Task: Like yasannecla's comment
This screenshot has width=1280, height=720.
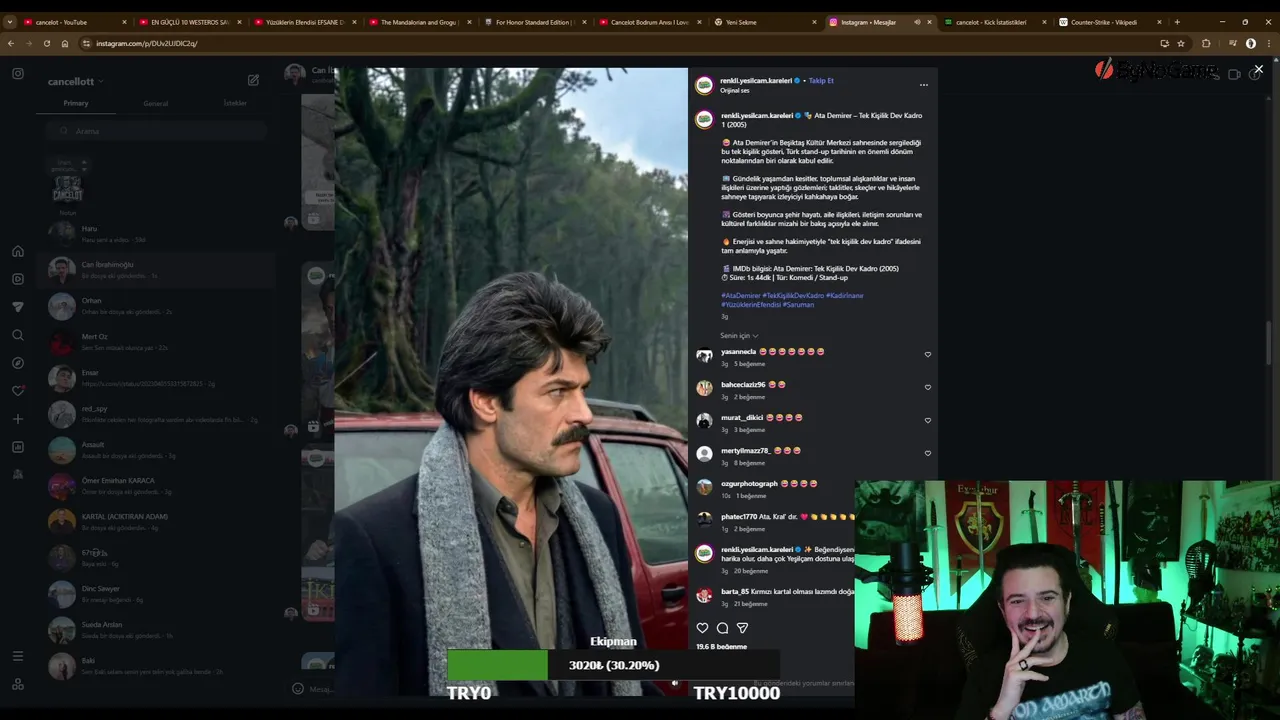Action: (x=927, y=354)
